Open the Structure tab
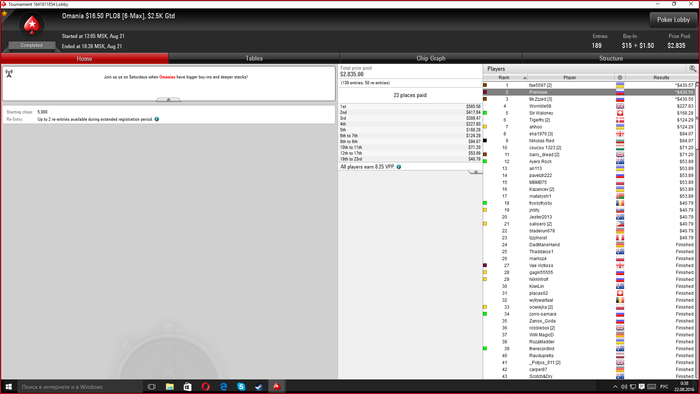The image size is (700, 394). click(x=611, y=58)
